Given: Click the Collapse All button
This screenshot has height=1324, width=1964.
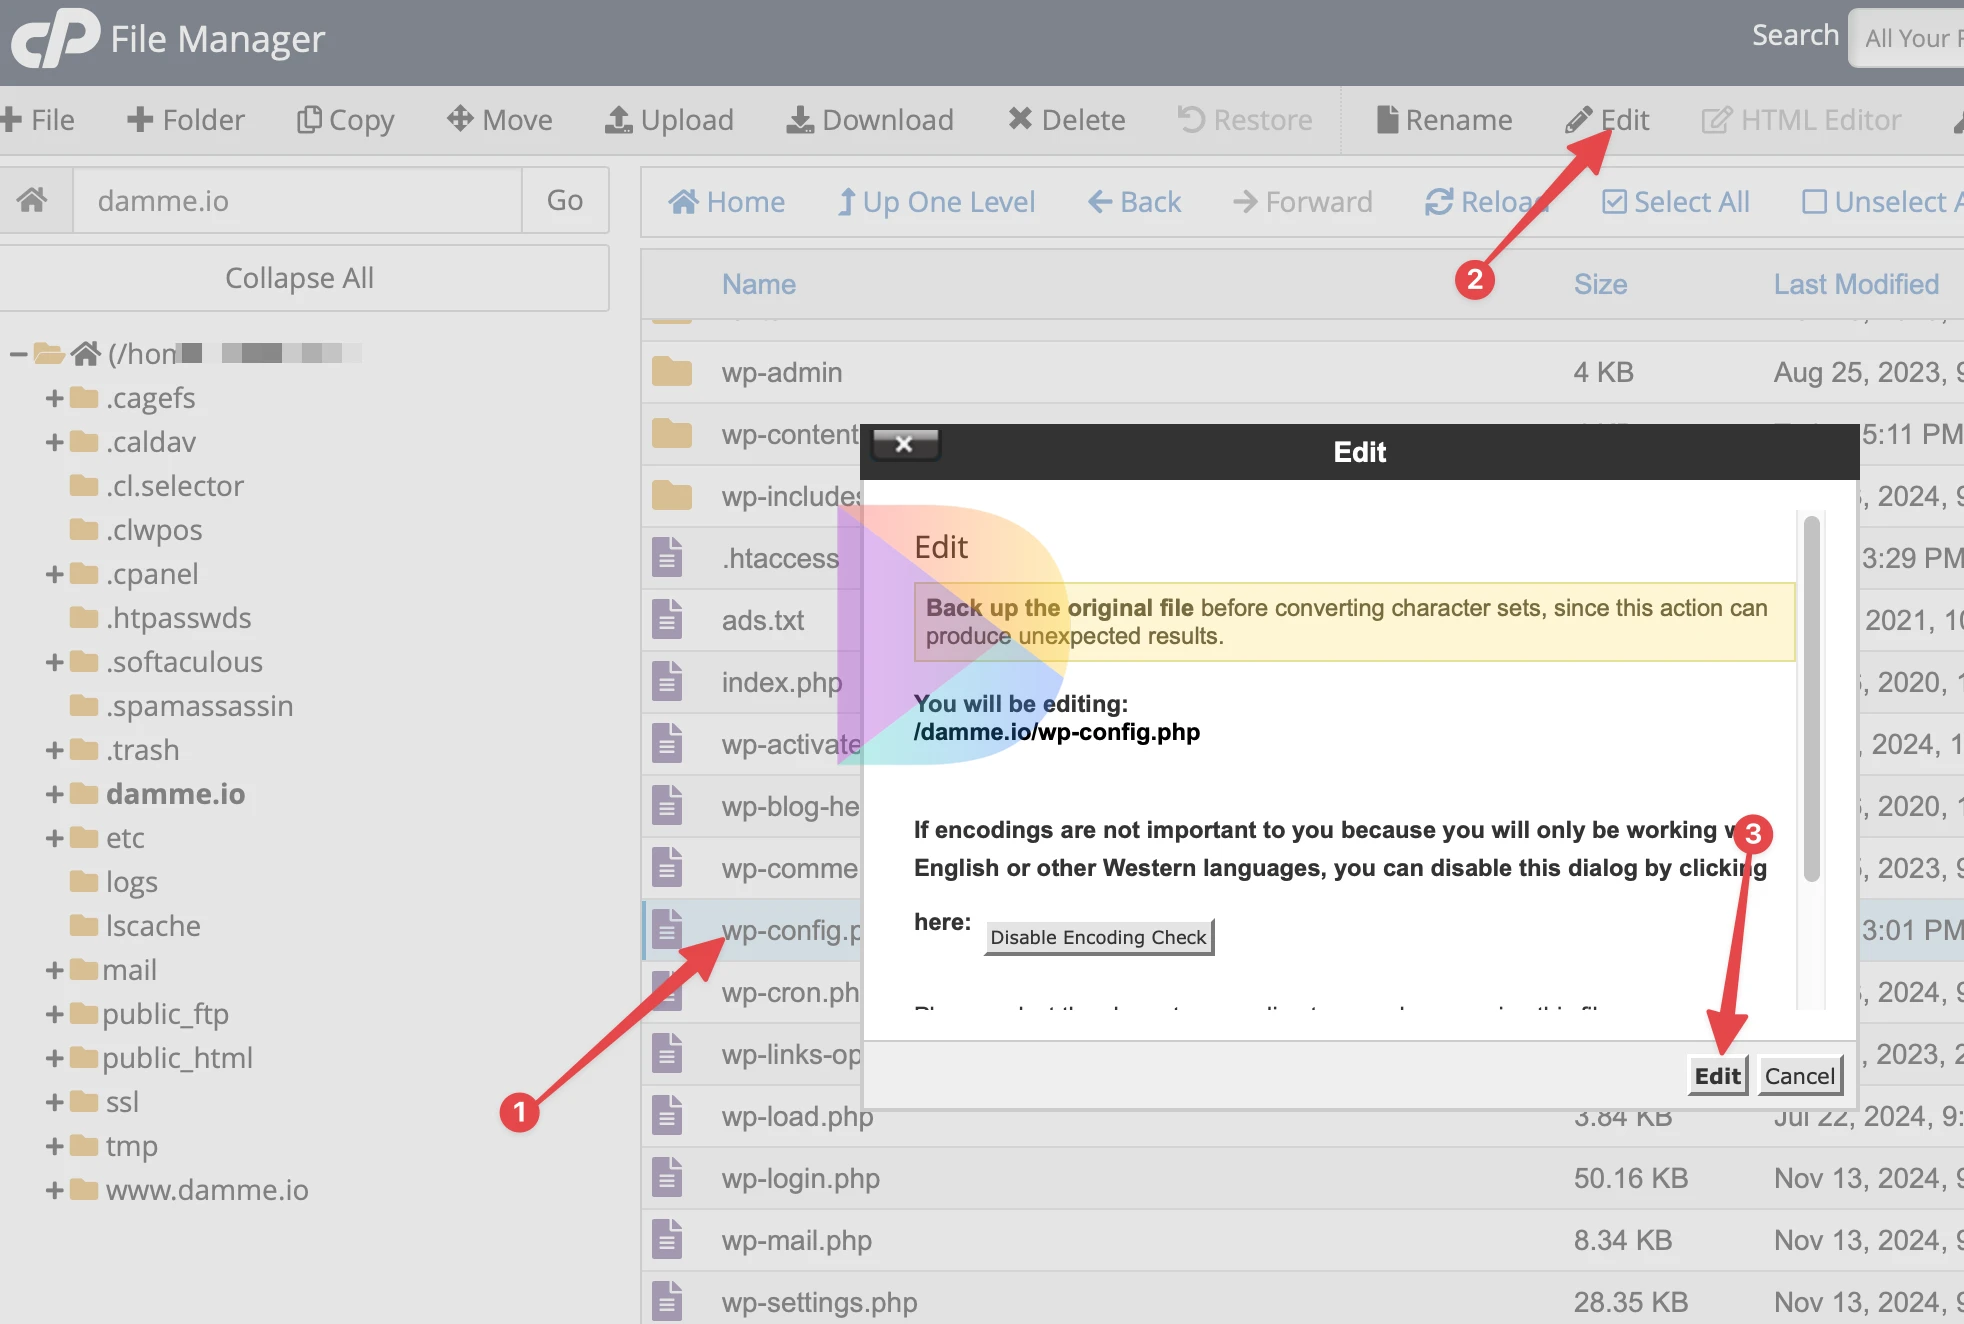Looking at the screenshot, I should [300, 278].
